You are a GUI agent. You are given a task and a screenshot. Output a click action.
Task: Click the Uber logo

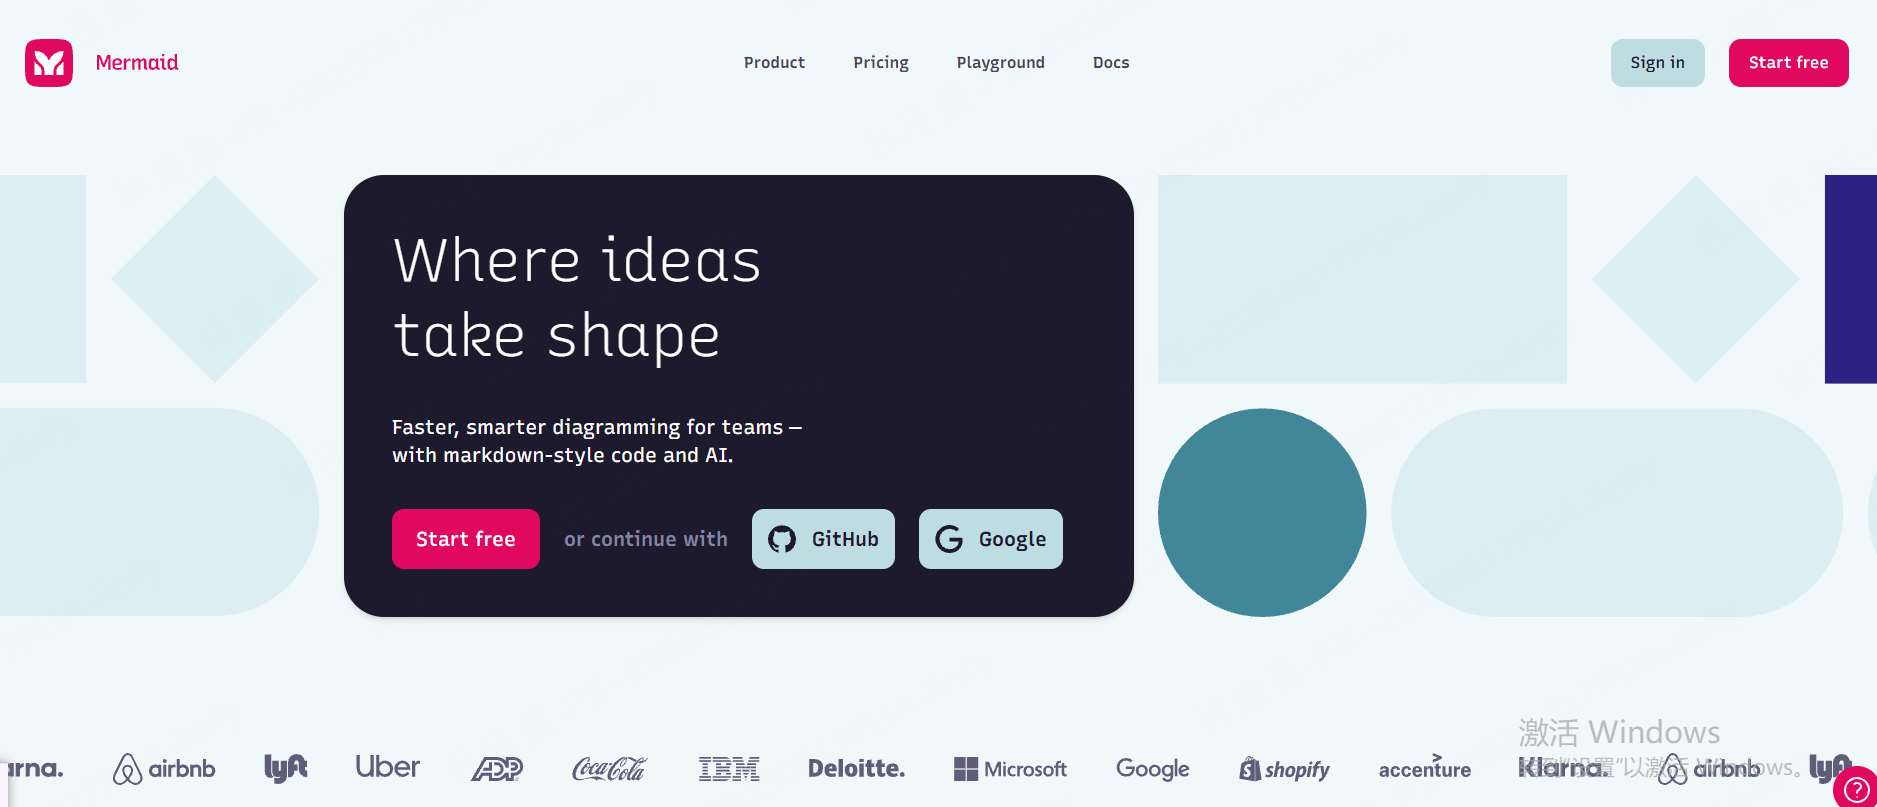point(388,767)
